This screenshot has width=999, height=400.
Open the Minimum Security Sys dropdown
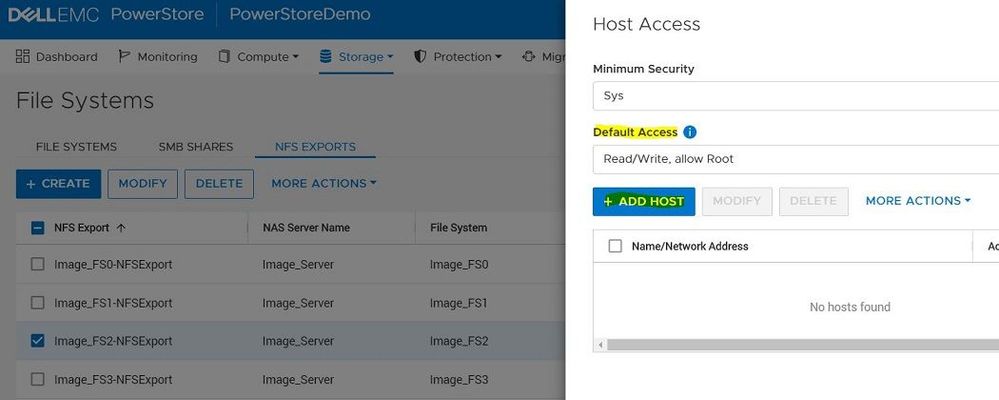click(x=796, y=96)
